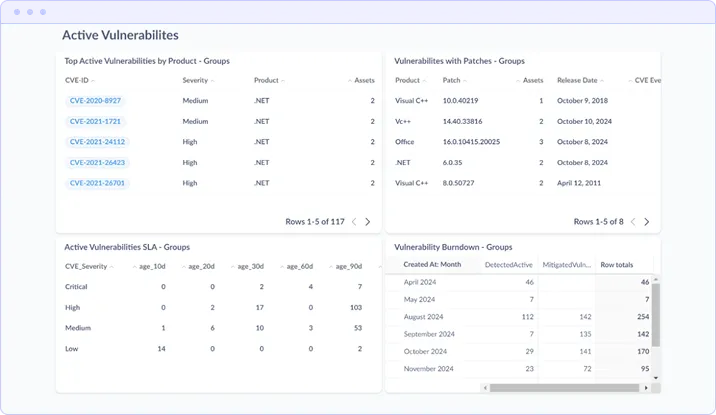The image size is (716, 415).
Task: Click the Created At: Month column header
Action: [x=432, y=265]
